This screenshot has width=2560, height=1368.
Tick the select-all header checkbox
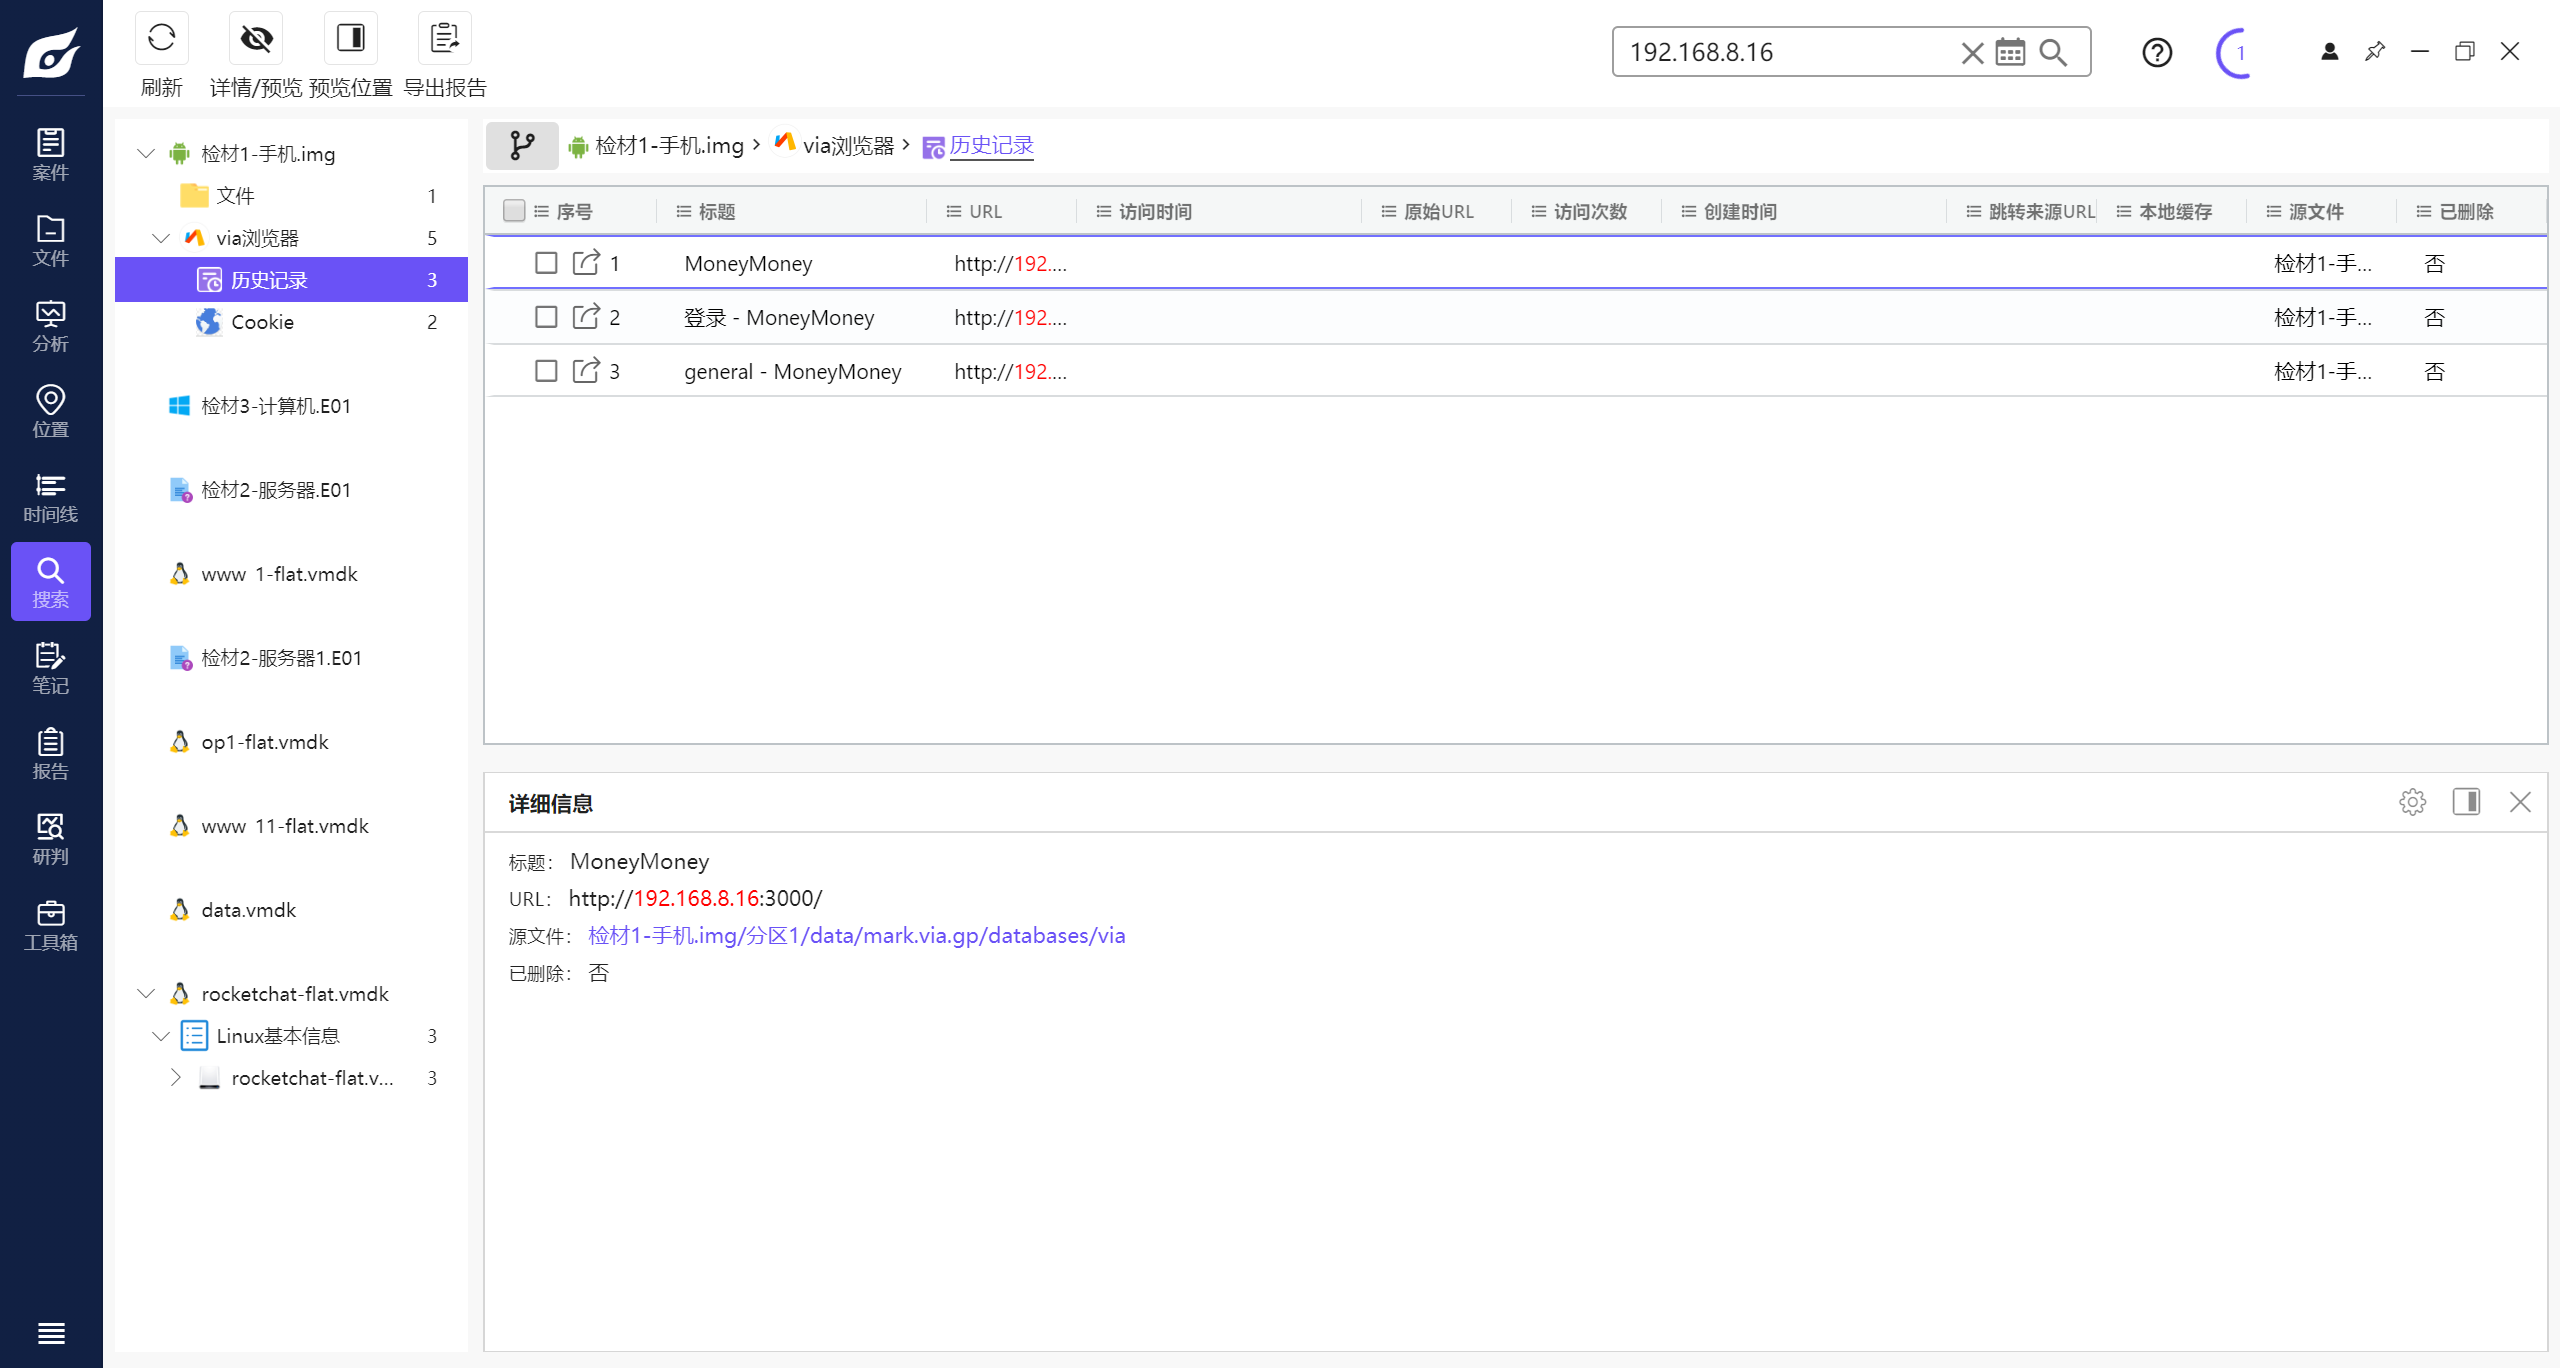514,211
